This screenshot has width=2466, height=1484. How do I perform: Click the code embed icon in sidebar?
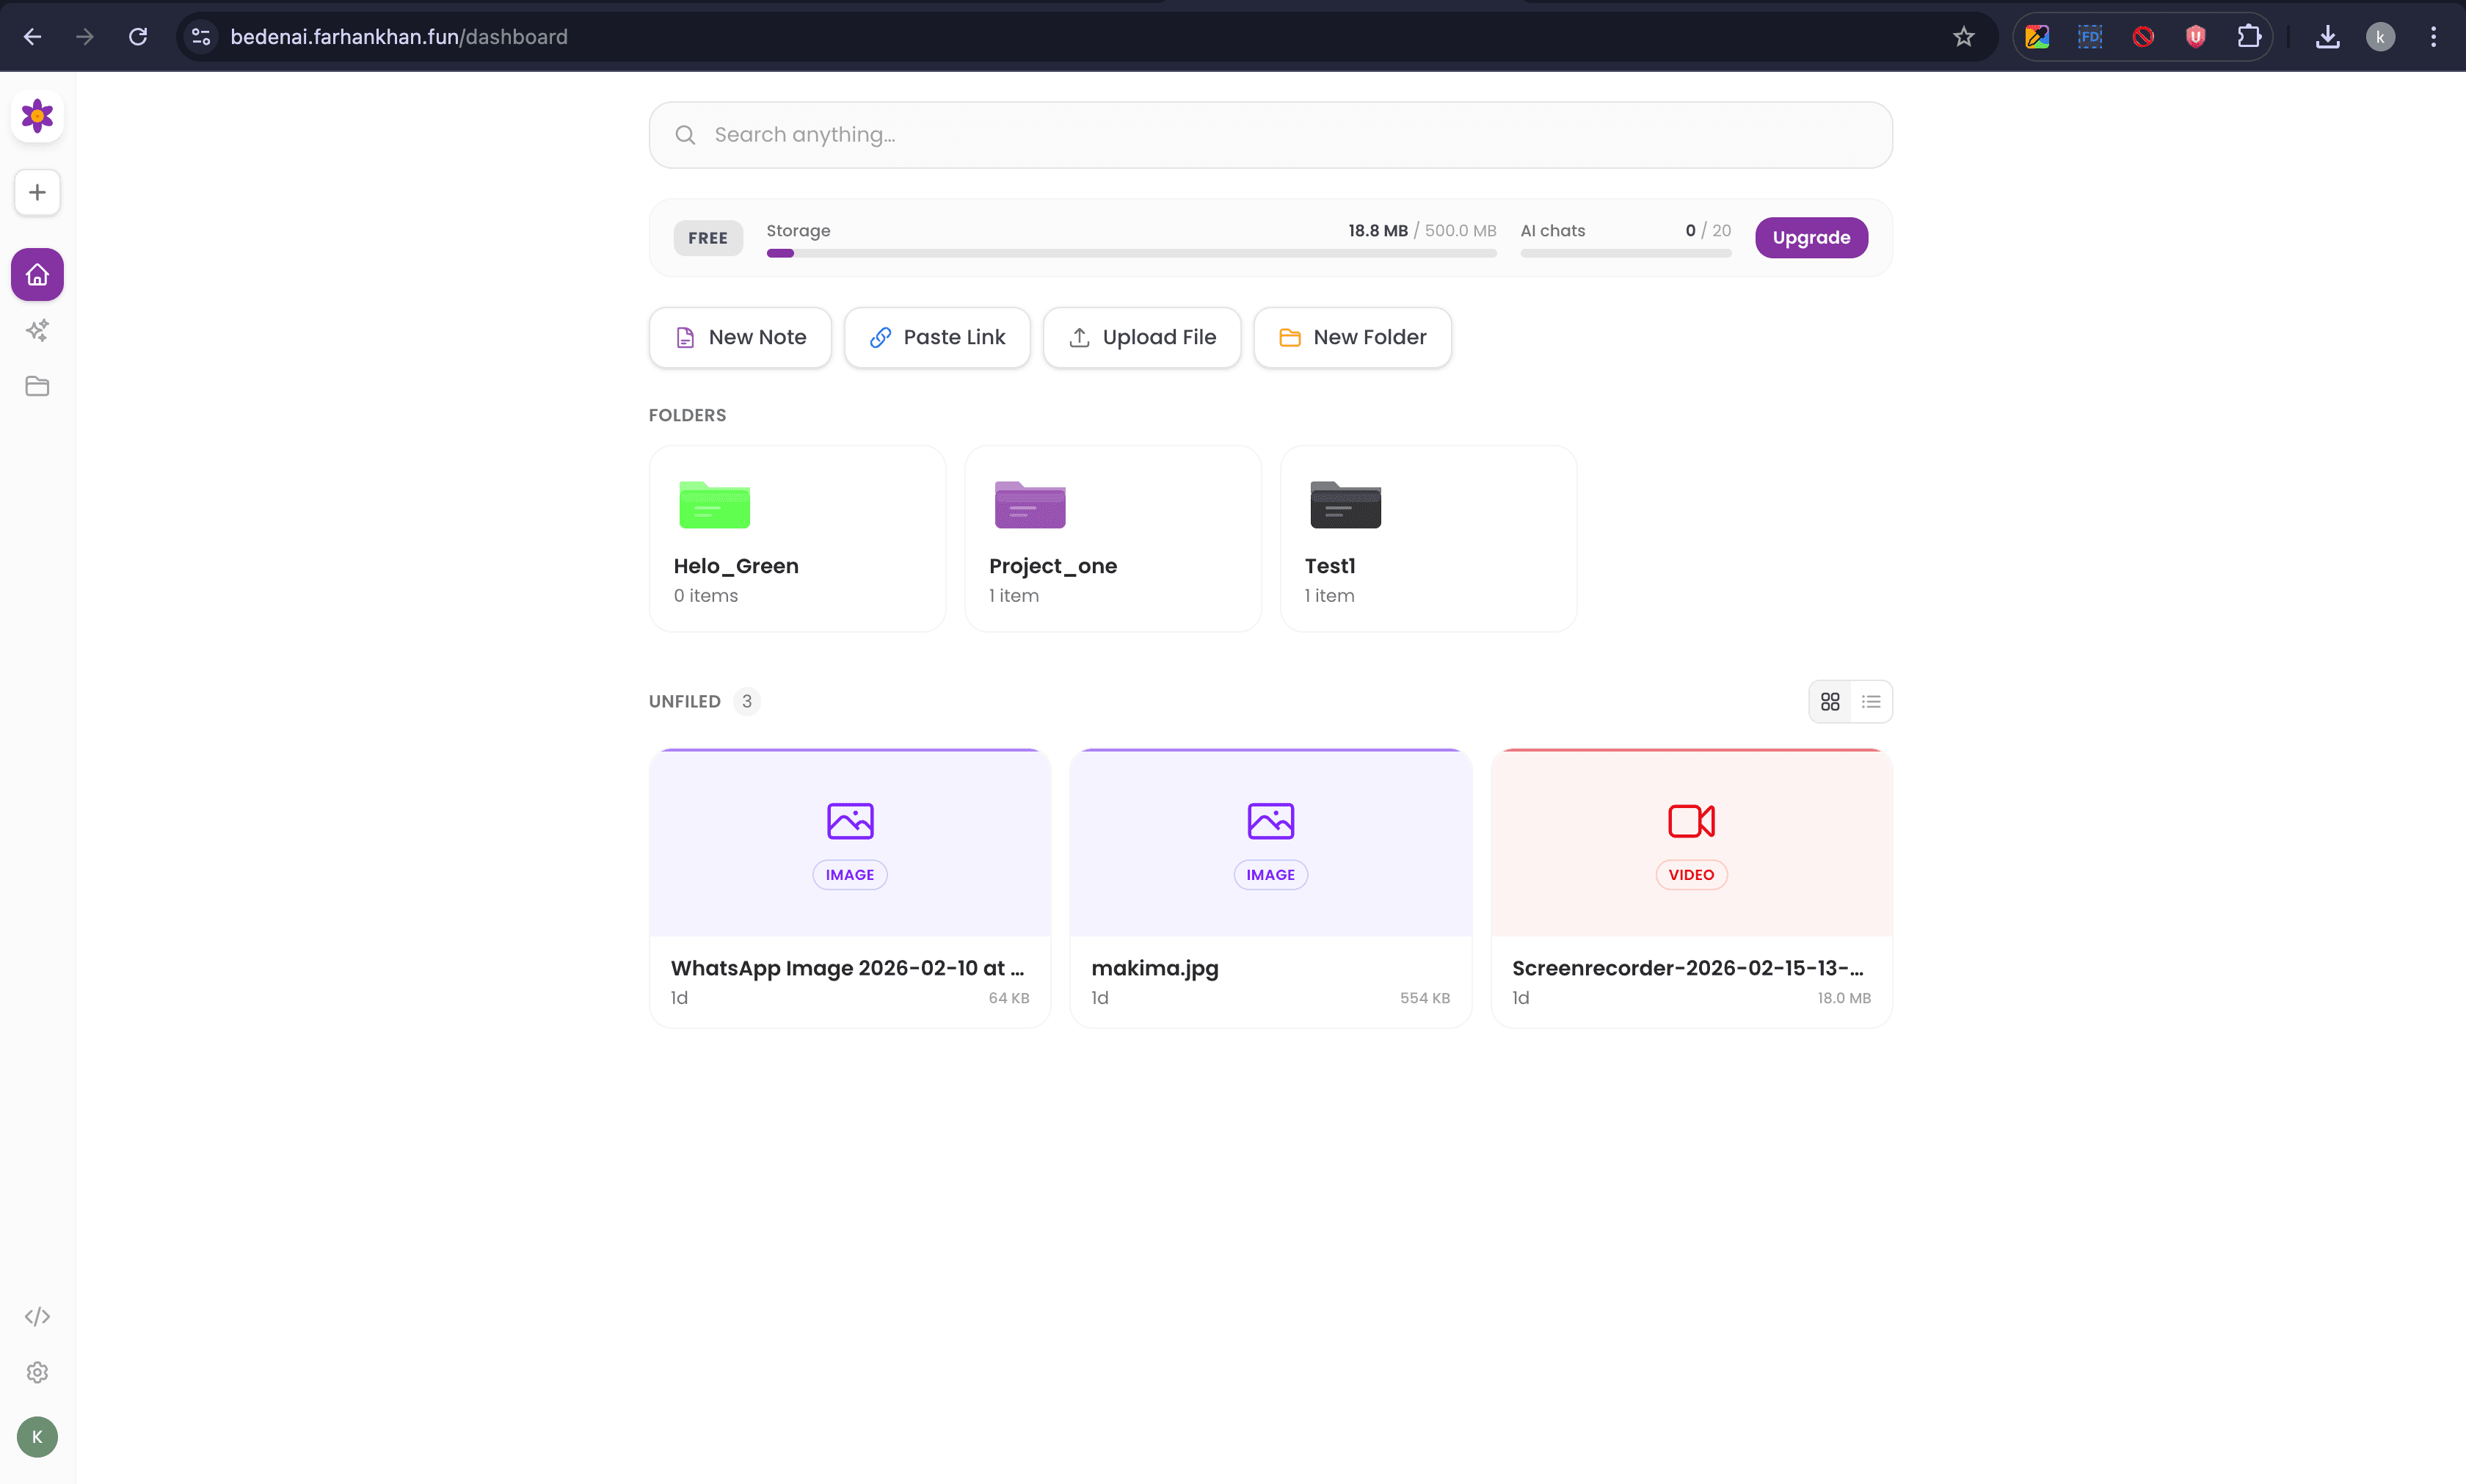click(37, 1316)
